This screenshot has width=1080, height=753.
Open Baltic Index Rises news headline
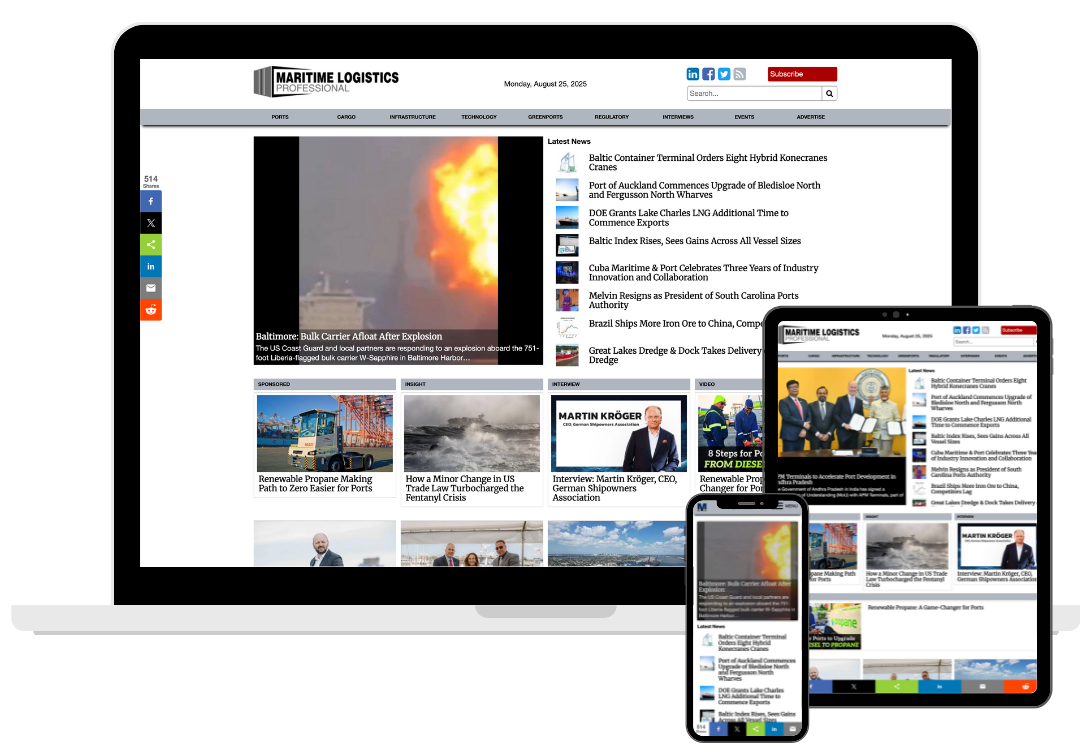point(694,241)
